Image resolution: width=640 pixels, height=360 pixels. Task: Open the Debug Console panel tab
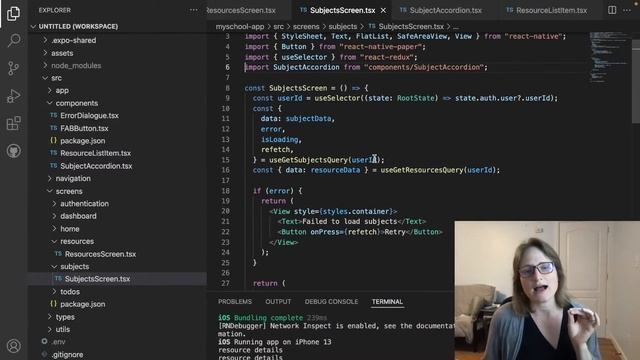tap(331, 302)
